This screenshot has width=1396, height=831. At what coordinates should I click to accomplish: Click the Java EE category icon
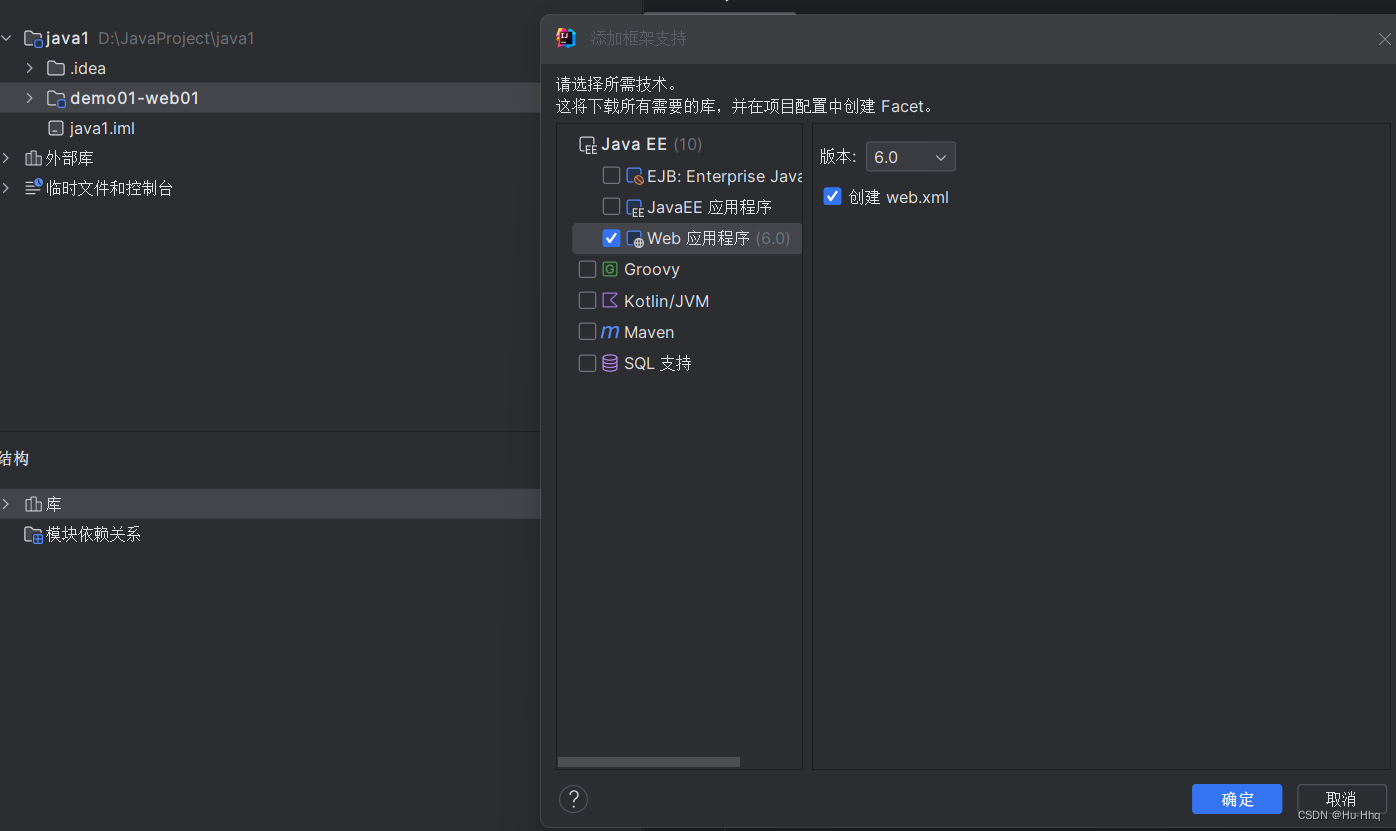coord(587,143)
